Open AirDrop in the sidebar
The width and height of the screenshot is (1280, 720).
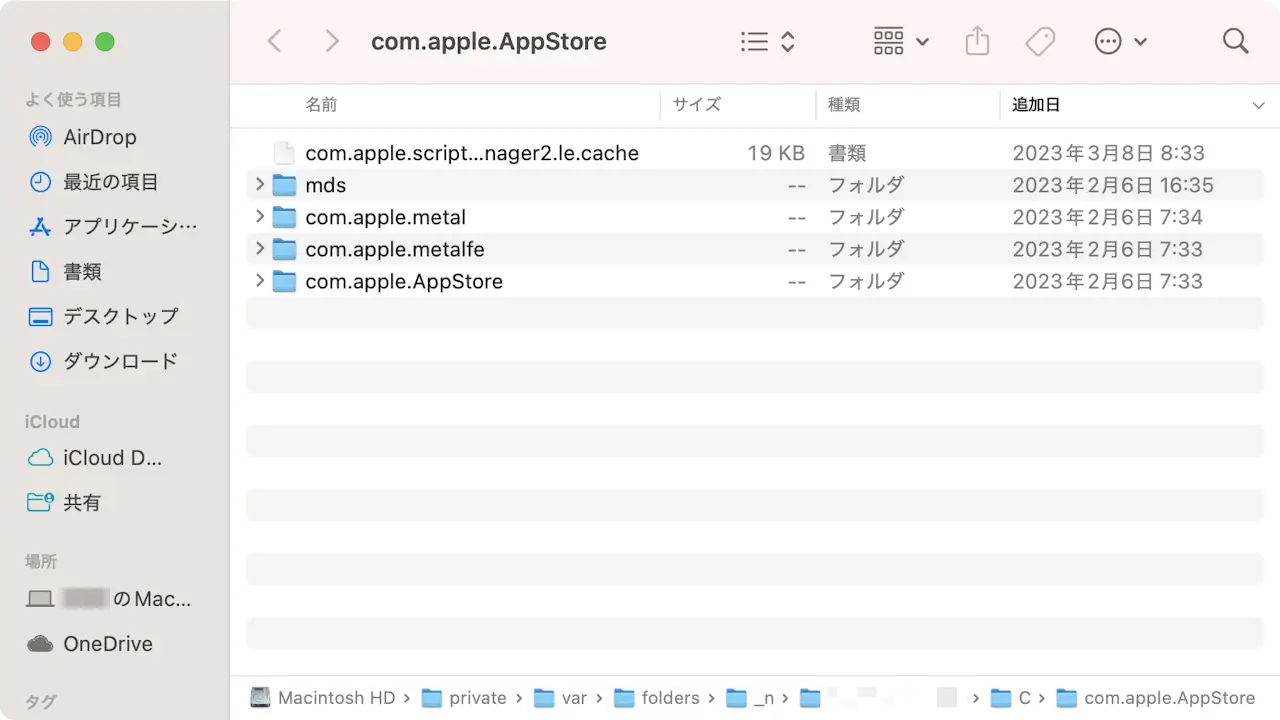(x=99, y=137)
